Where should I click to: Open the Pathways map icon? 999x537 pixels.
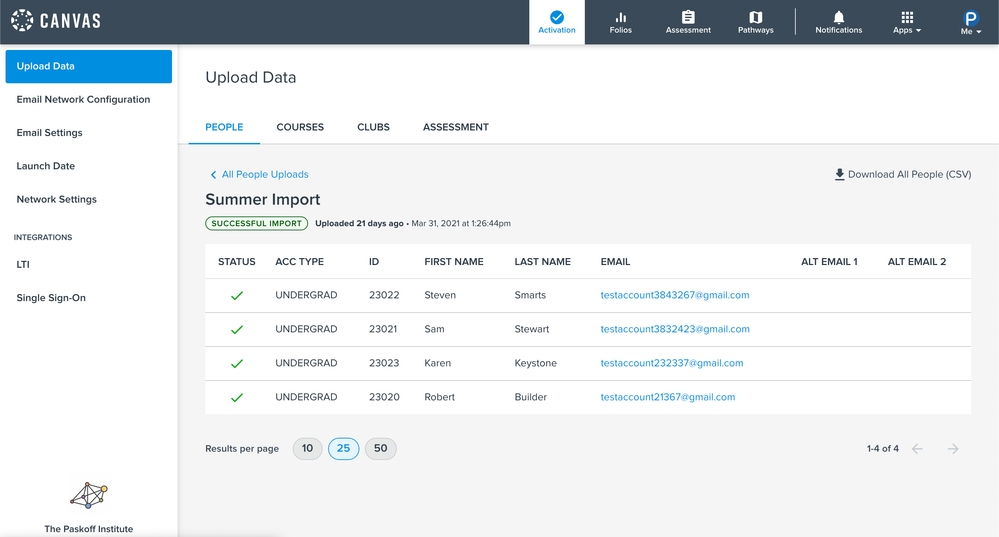pos(755,18)
